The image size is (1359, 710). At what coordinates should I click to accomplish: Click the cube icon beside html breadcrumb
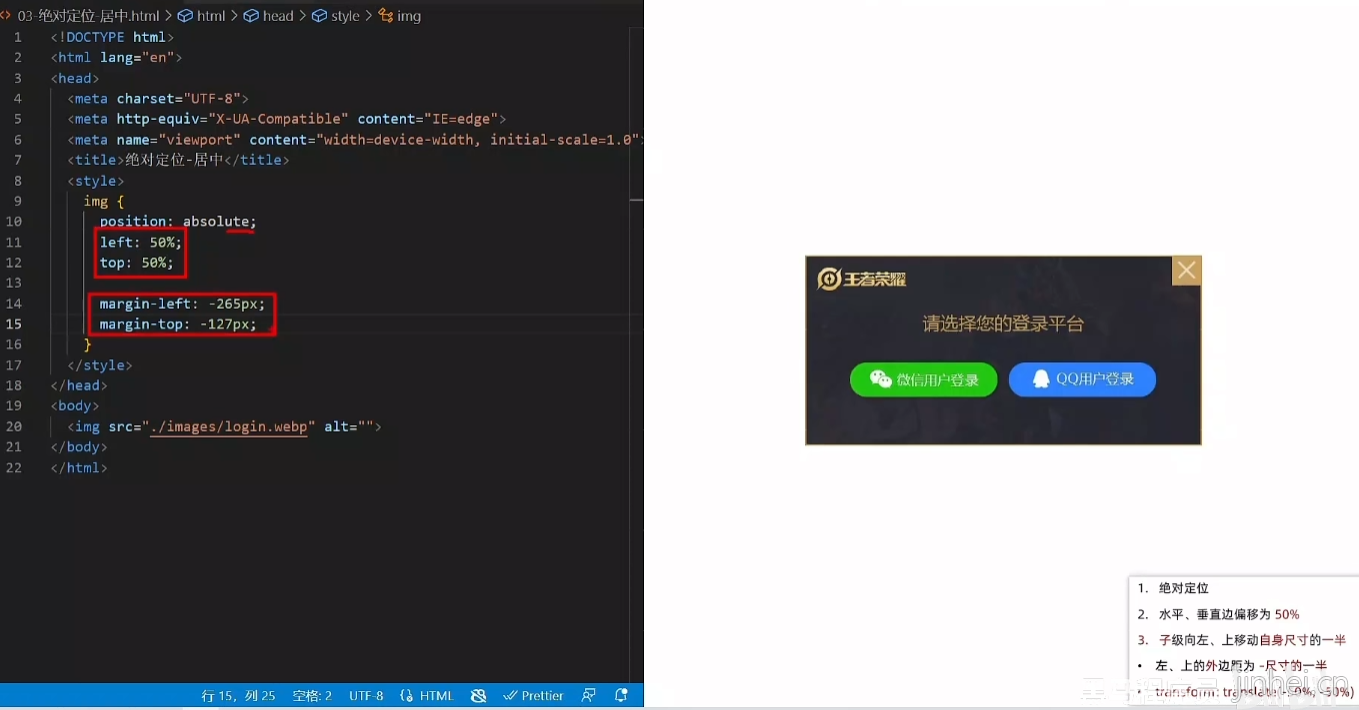pyautogui.click(x=185, y=16)
